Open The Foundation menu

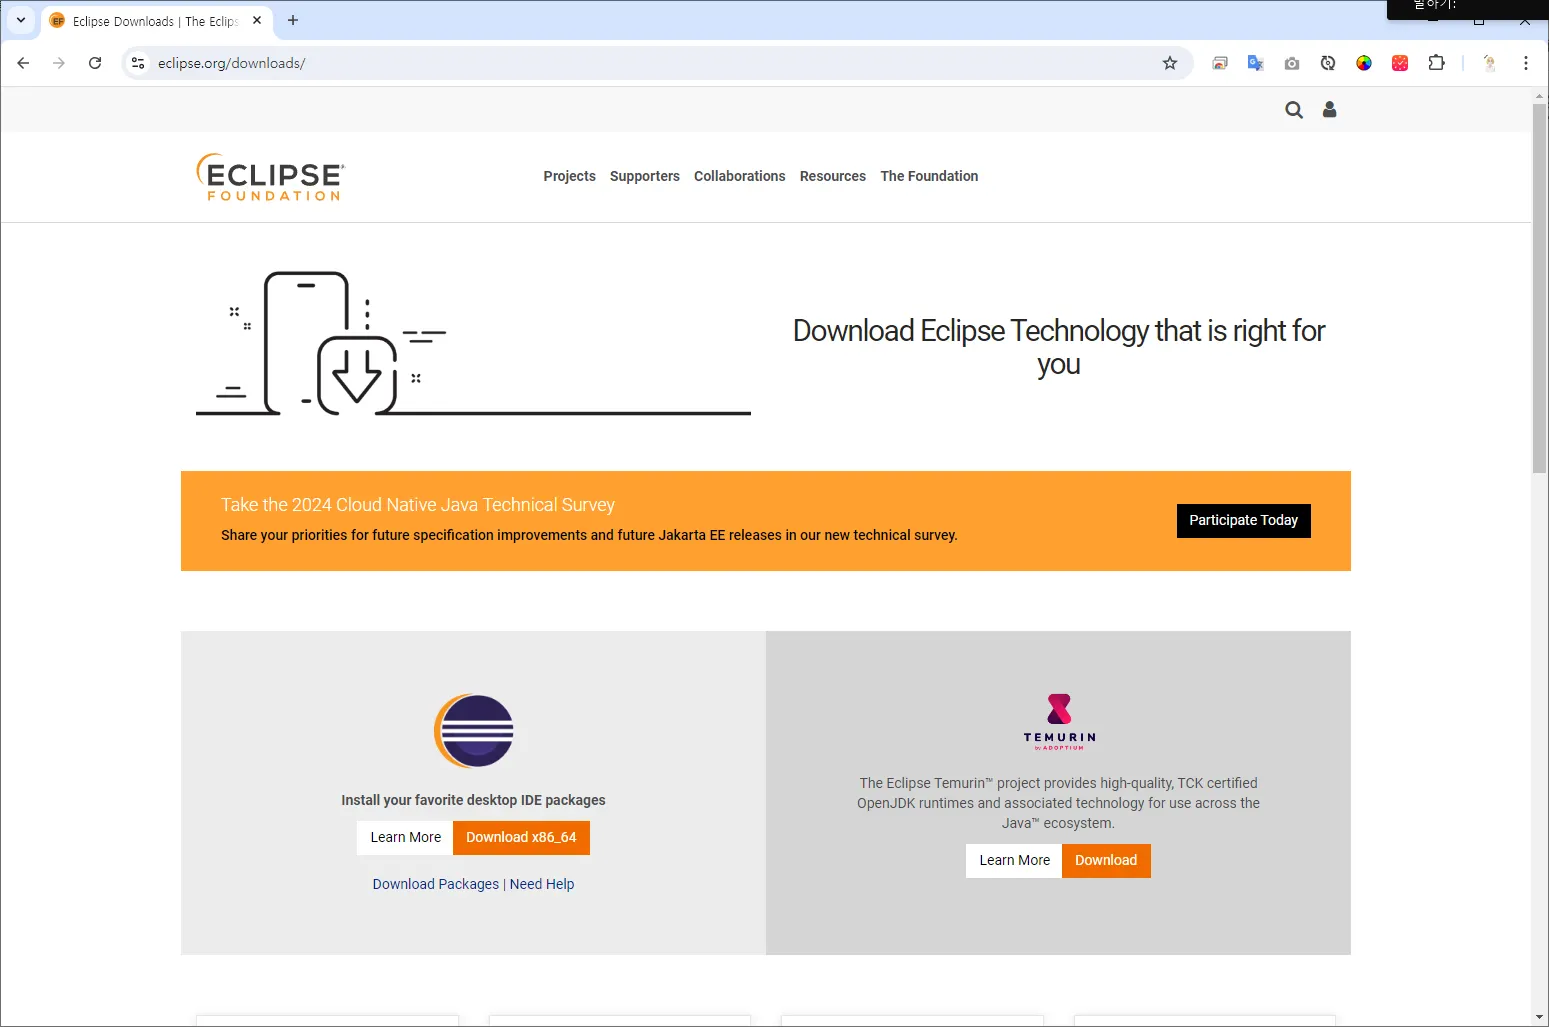click(x=929, y=176)
